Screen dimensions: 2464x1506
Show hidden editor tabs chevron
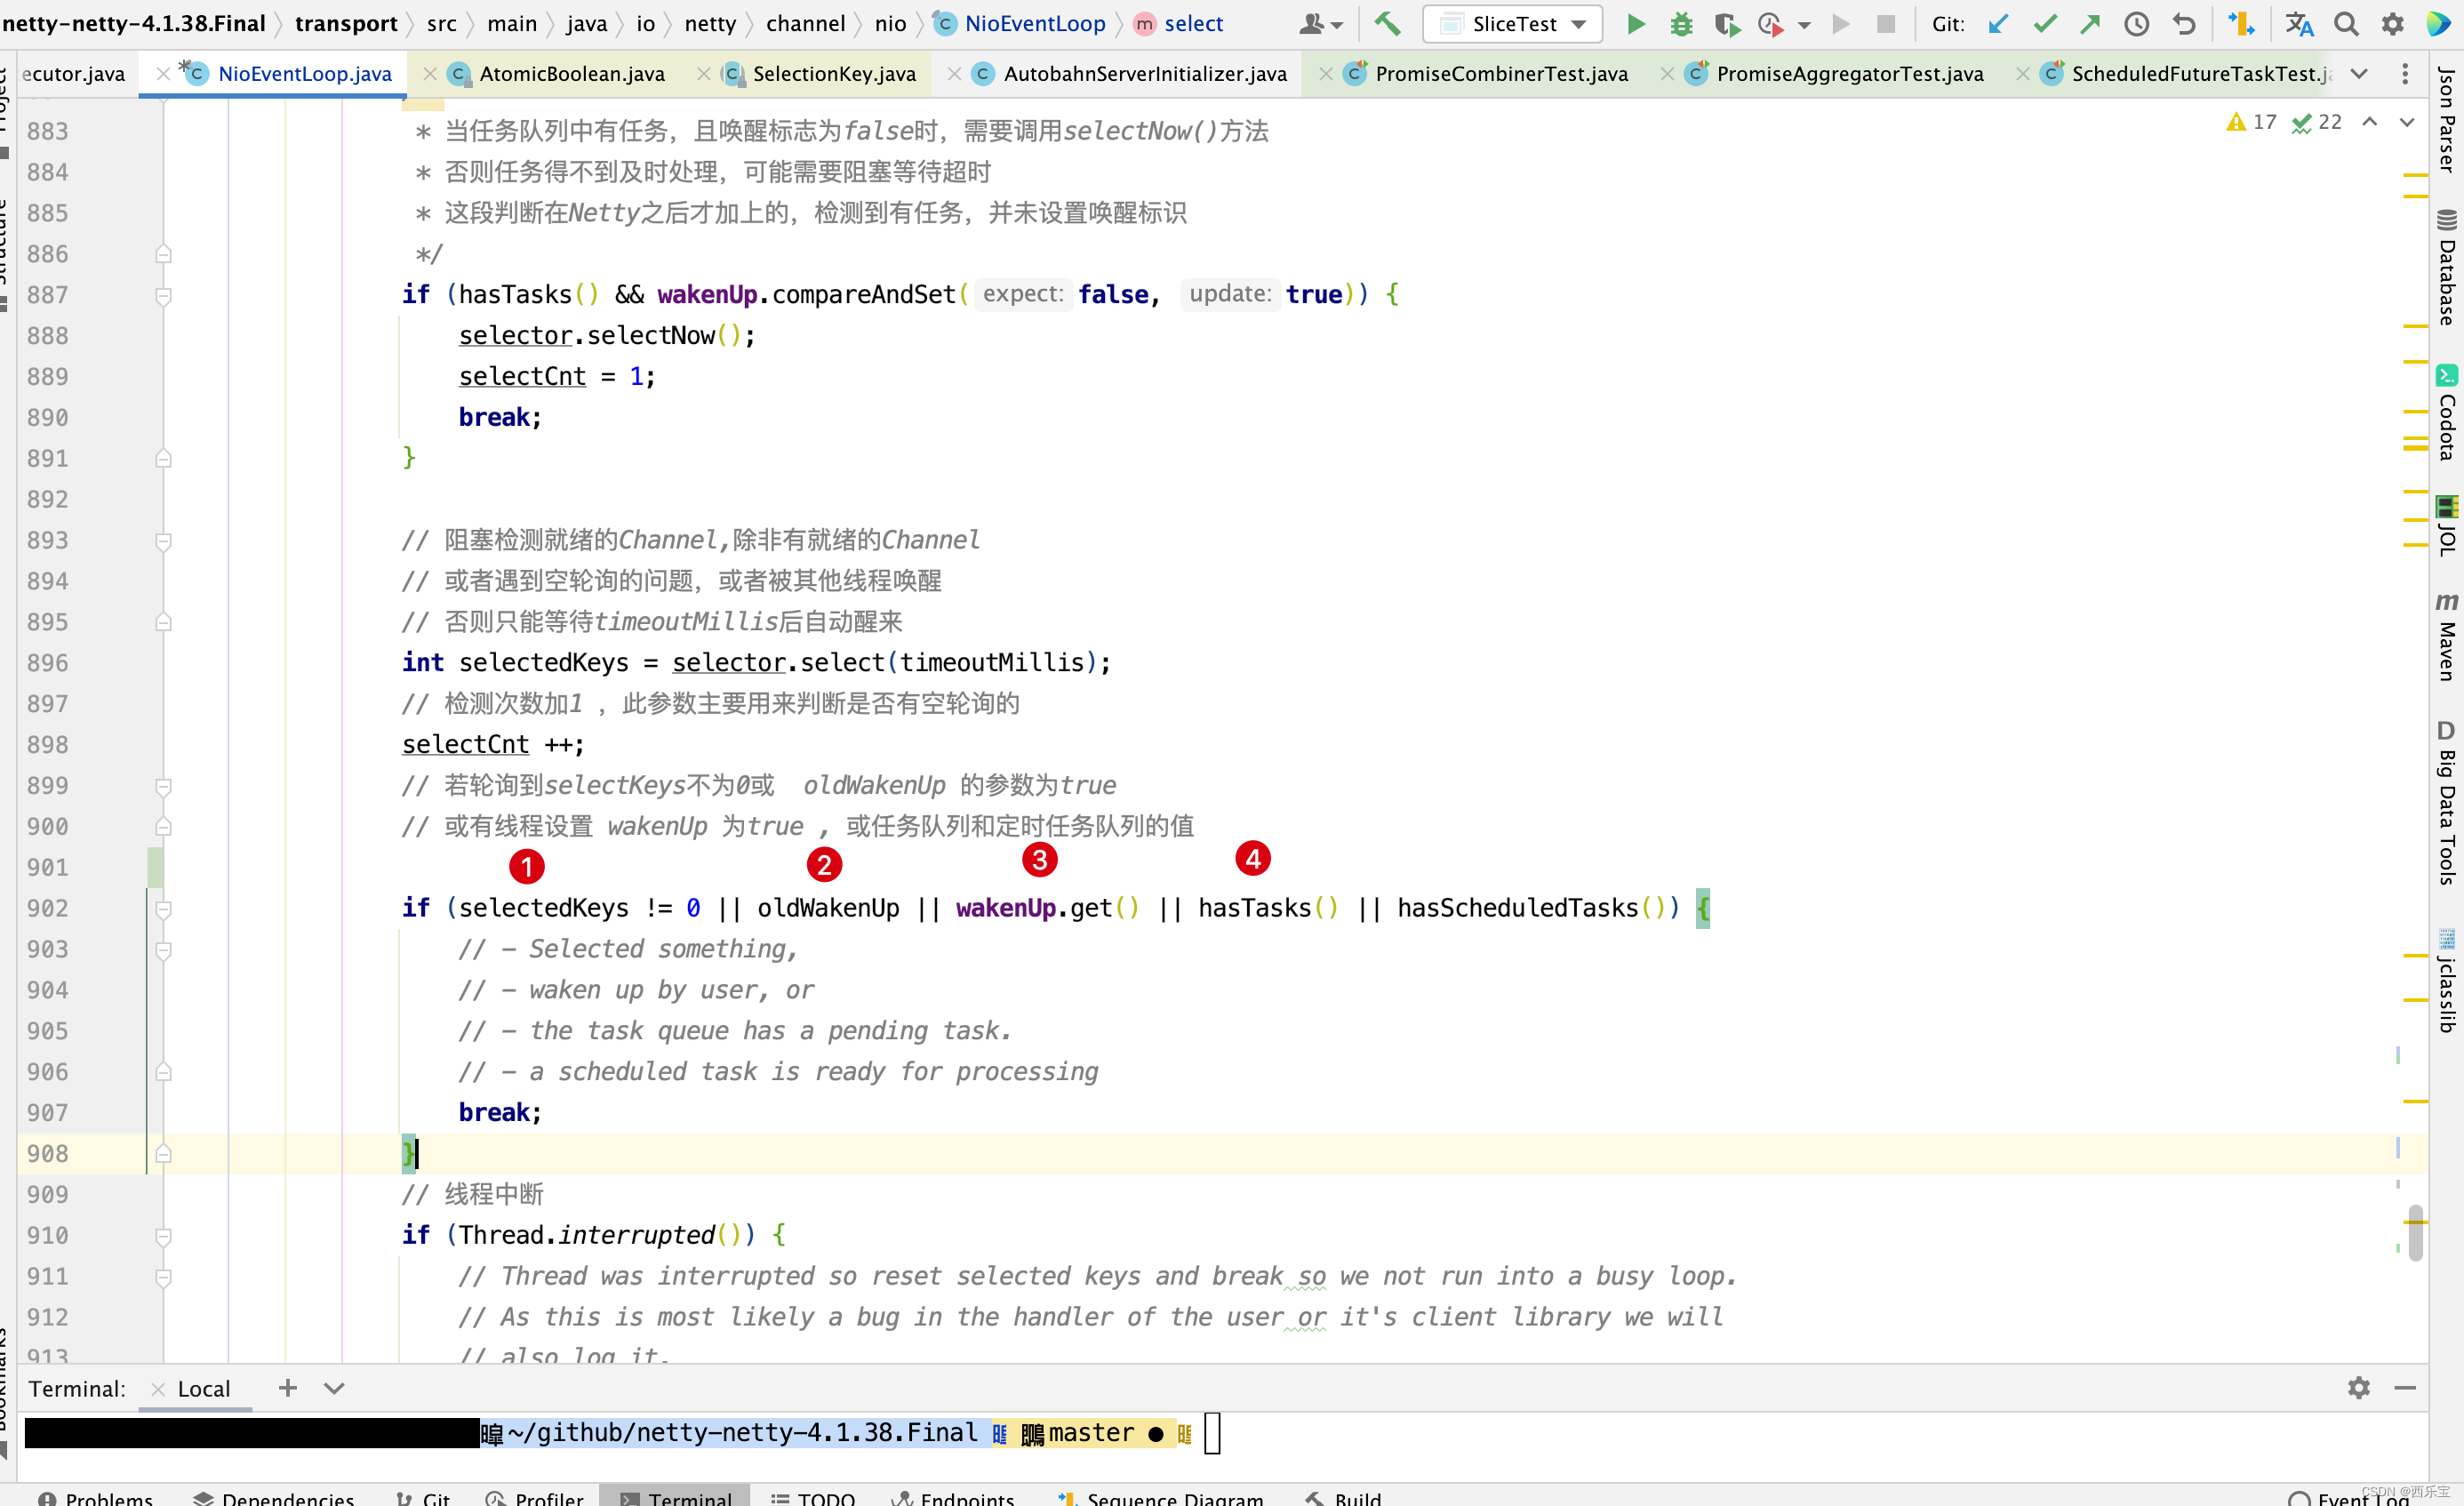tap(2359, 73)
